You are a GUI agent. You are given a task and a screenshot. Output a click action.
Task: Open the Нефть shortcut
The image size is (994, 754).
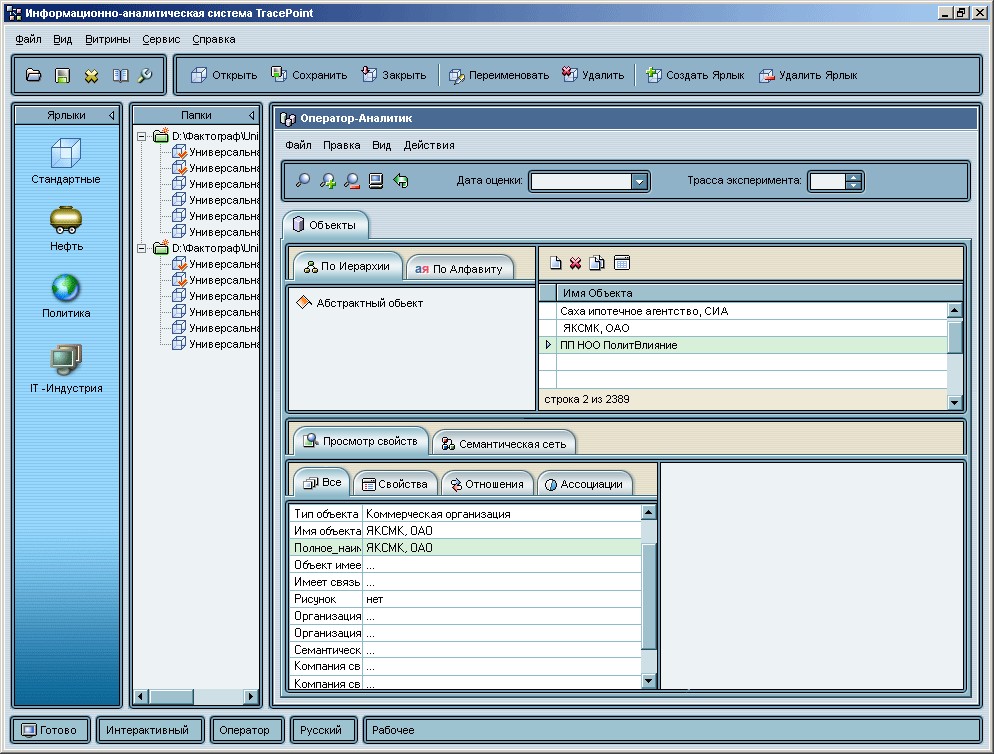click(66, 229)
